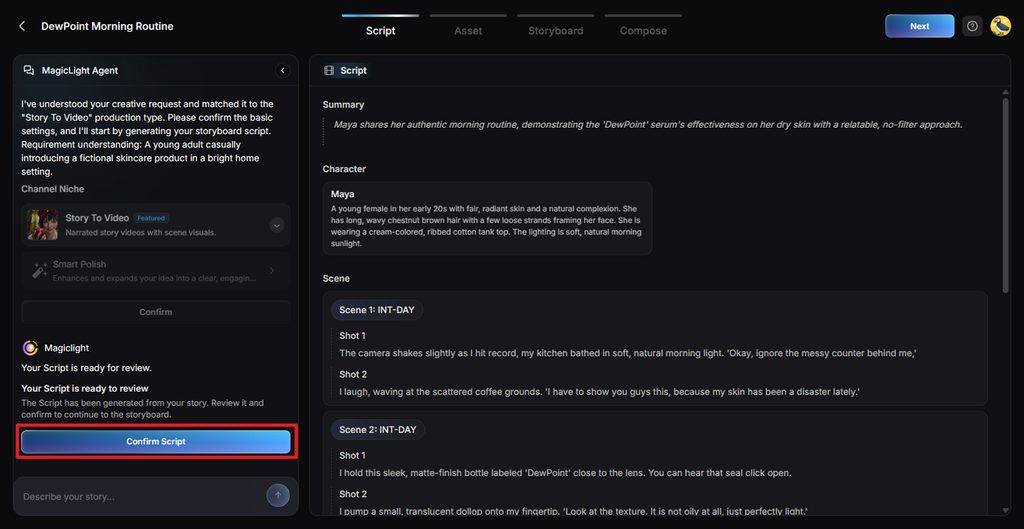1024x529 pixels.
Task: Select the Scene 1: INT-DAY label
Action: (377, 310)
